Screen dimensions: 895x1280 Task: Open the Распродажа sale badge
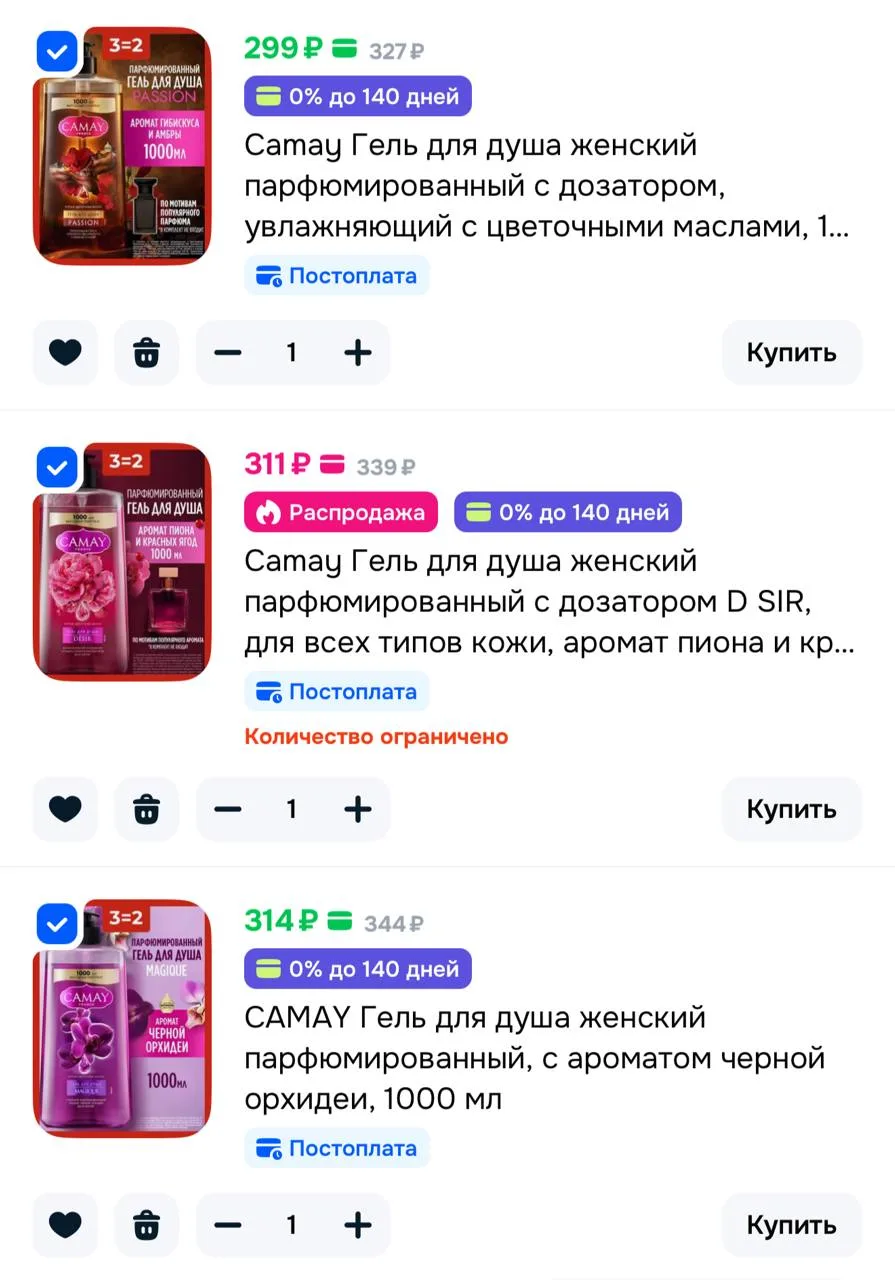(x=341, y=512)
